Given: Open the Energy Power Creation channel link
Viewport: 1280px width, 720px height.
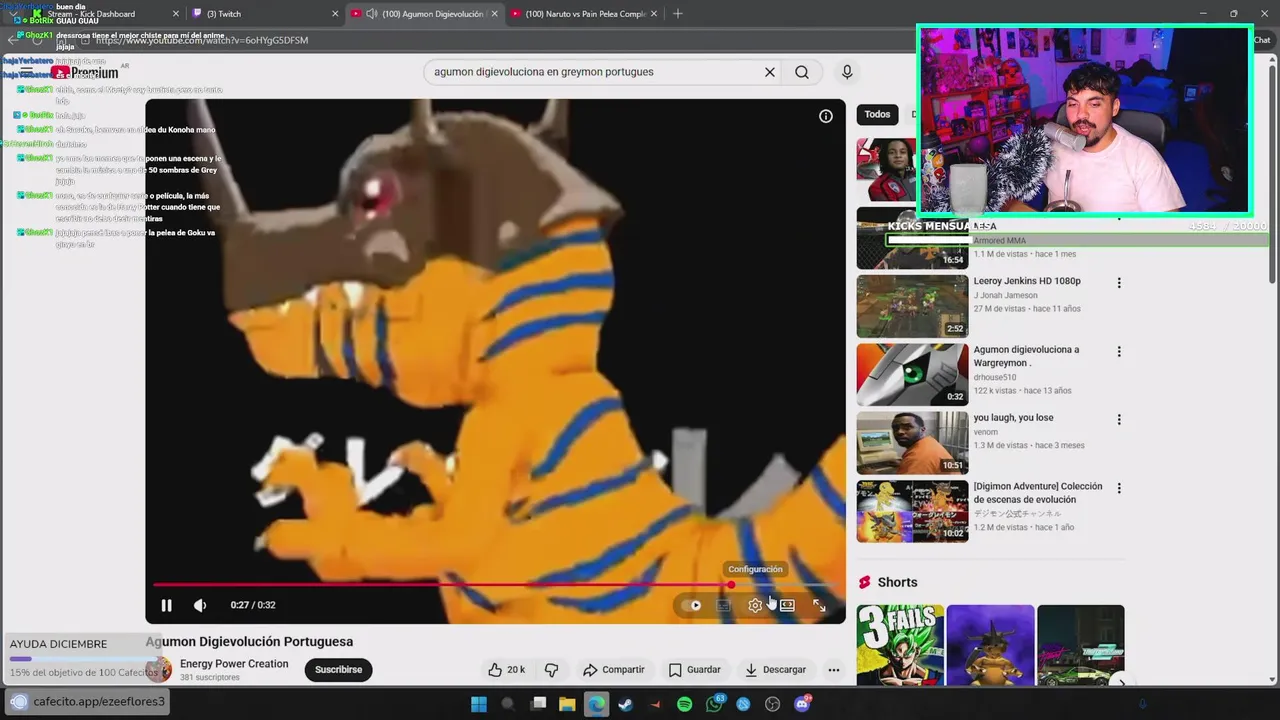Looking at the screenshot, I should tap(234, 664).
